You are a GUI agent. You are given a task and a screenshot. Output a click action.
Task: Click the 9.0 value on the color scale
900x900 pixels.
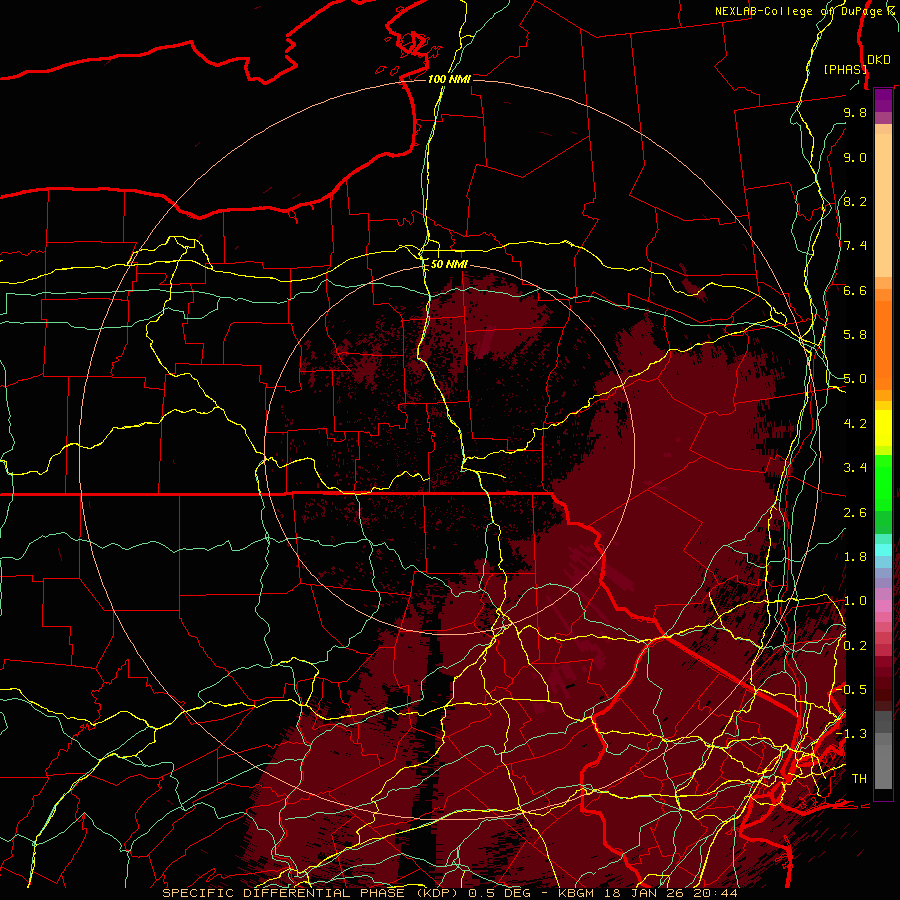point(855,157)
